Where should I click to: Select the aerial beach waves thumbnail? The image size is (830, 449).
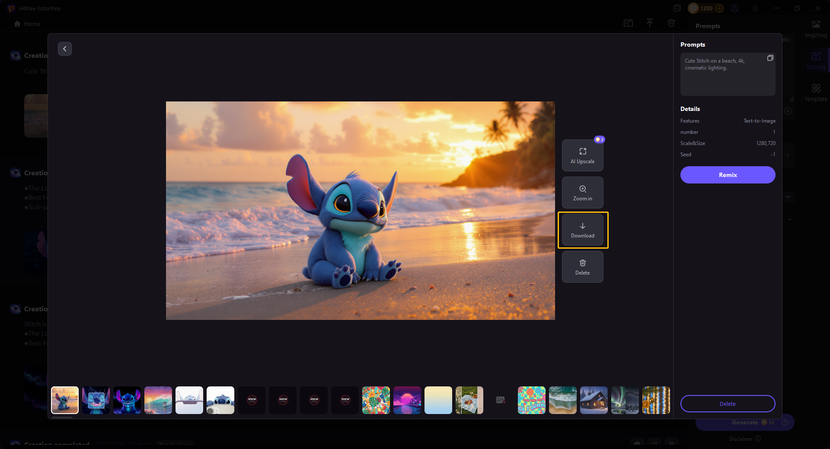(563, 400)
